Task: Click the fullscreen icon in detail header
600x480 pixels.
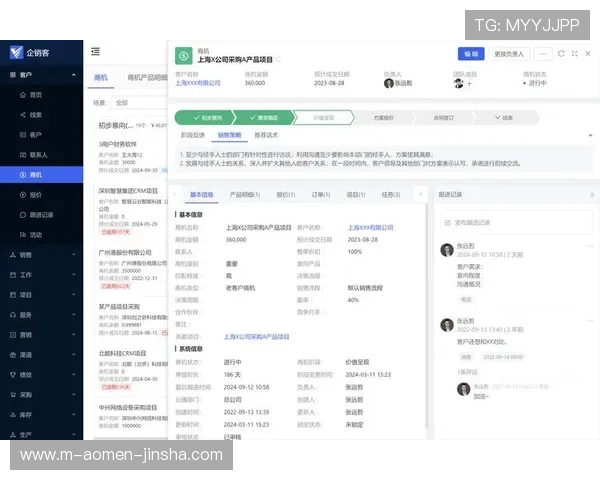Action: (x=574, y=54)
